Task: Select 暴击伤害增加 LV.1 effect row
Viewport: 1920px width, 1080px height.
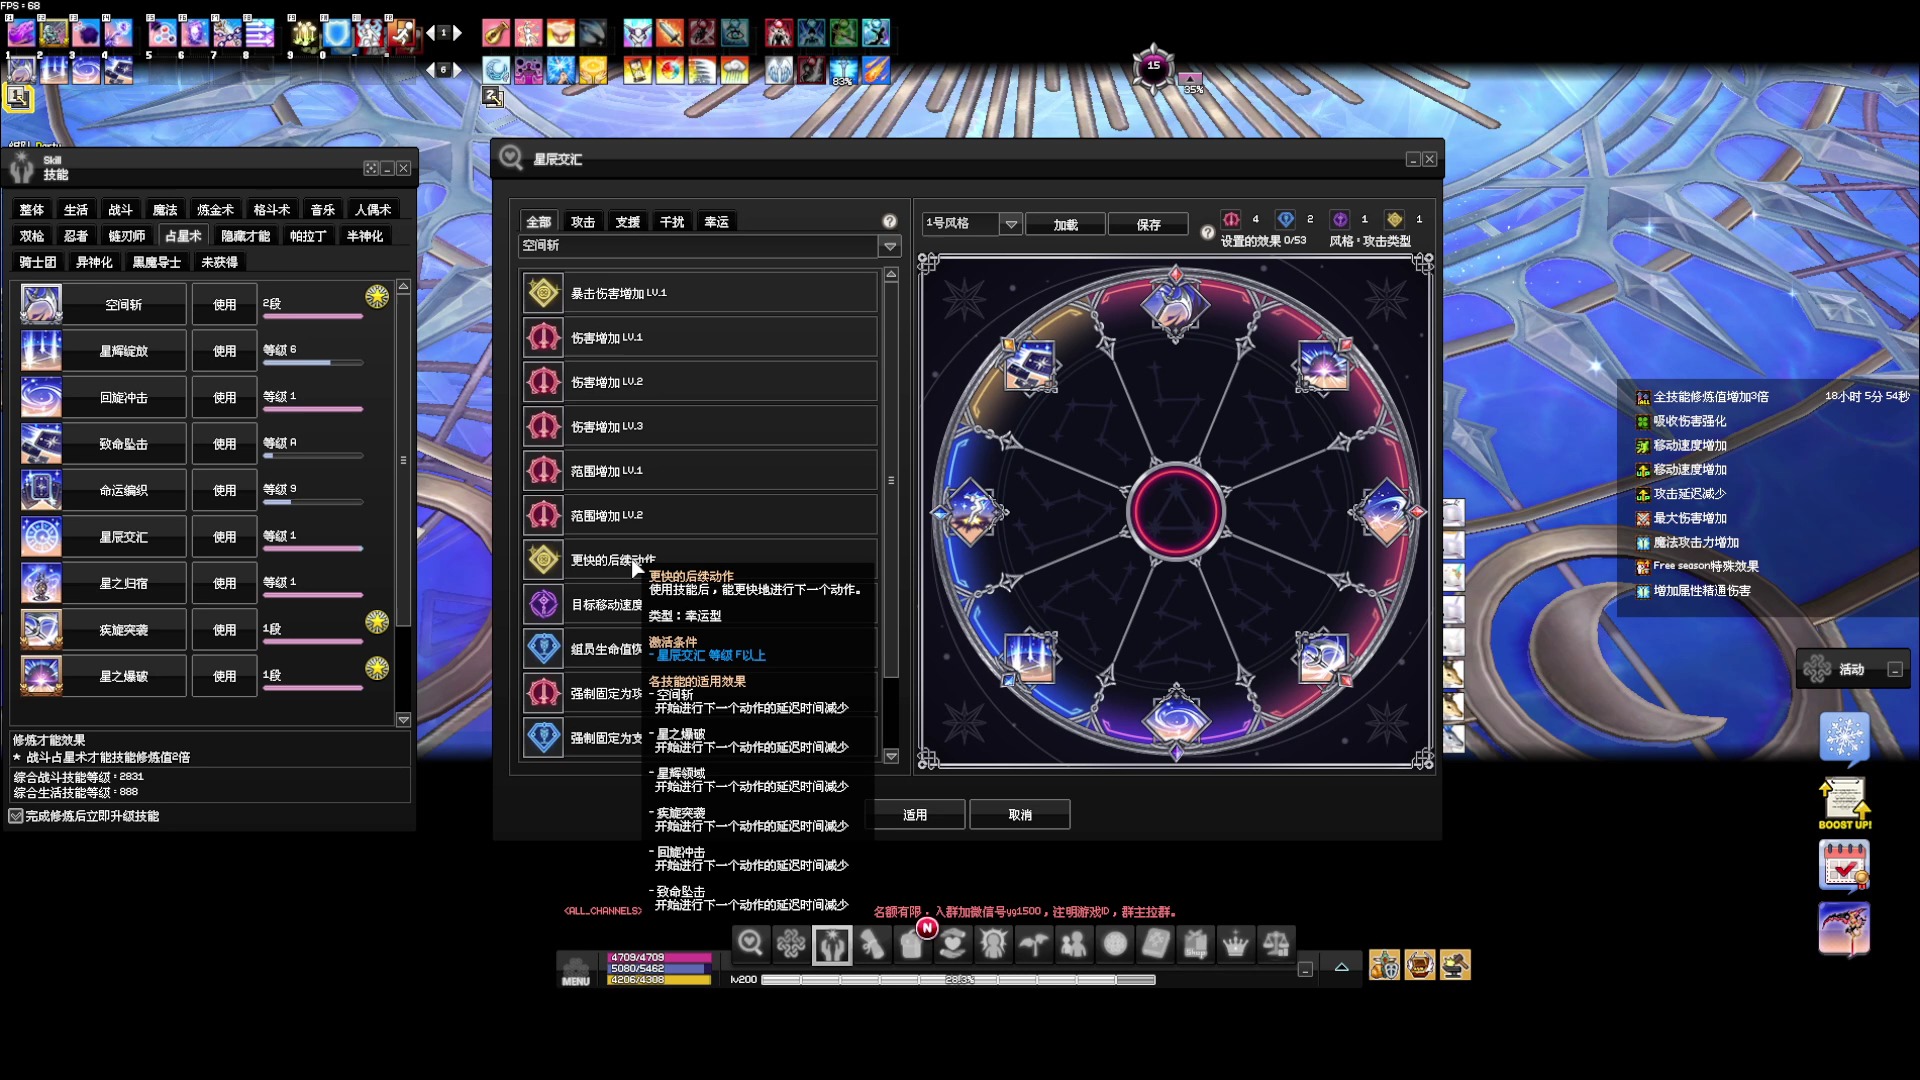Action: 700,293
